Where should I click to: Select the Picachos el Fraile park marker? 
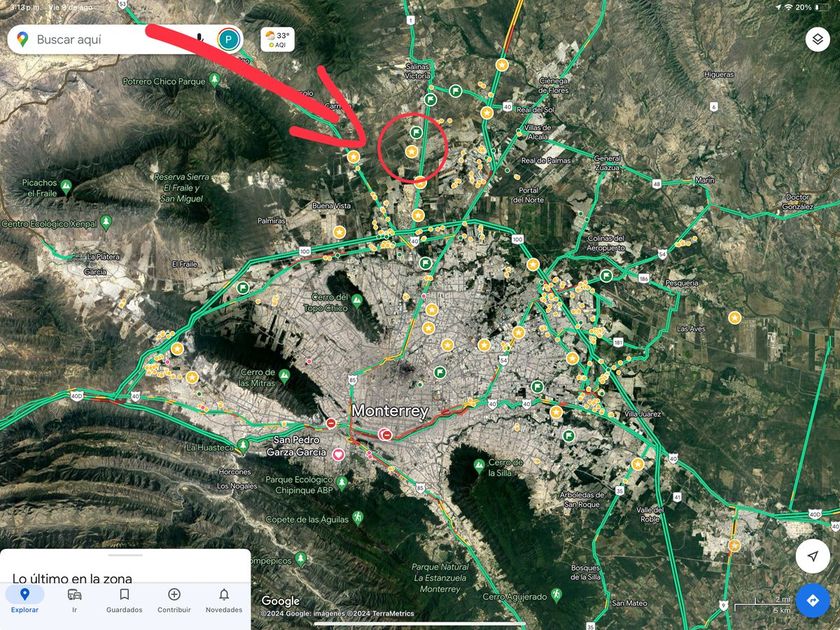coord(66,186)
